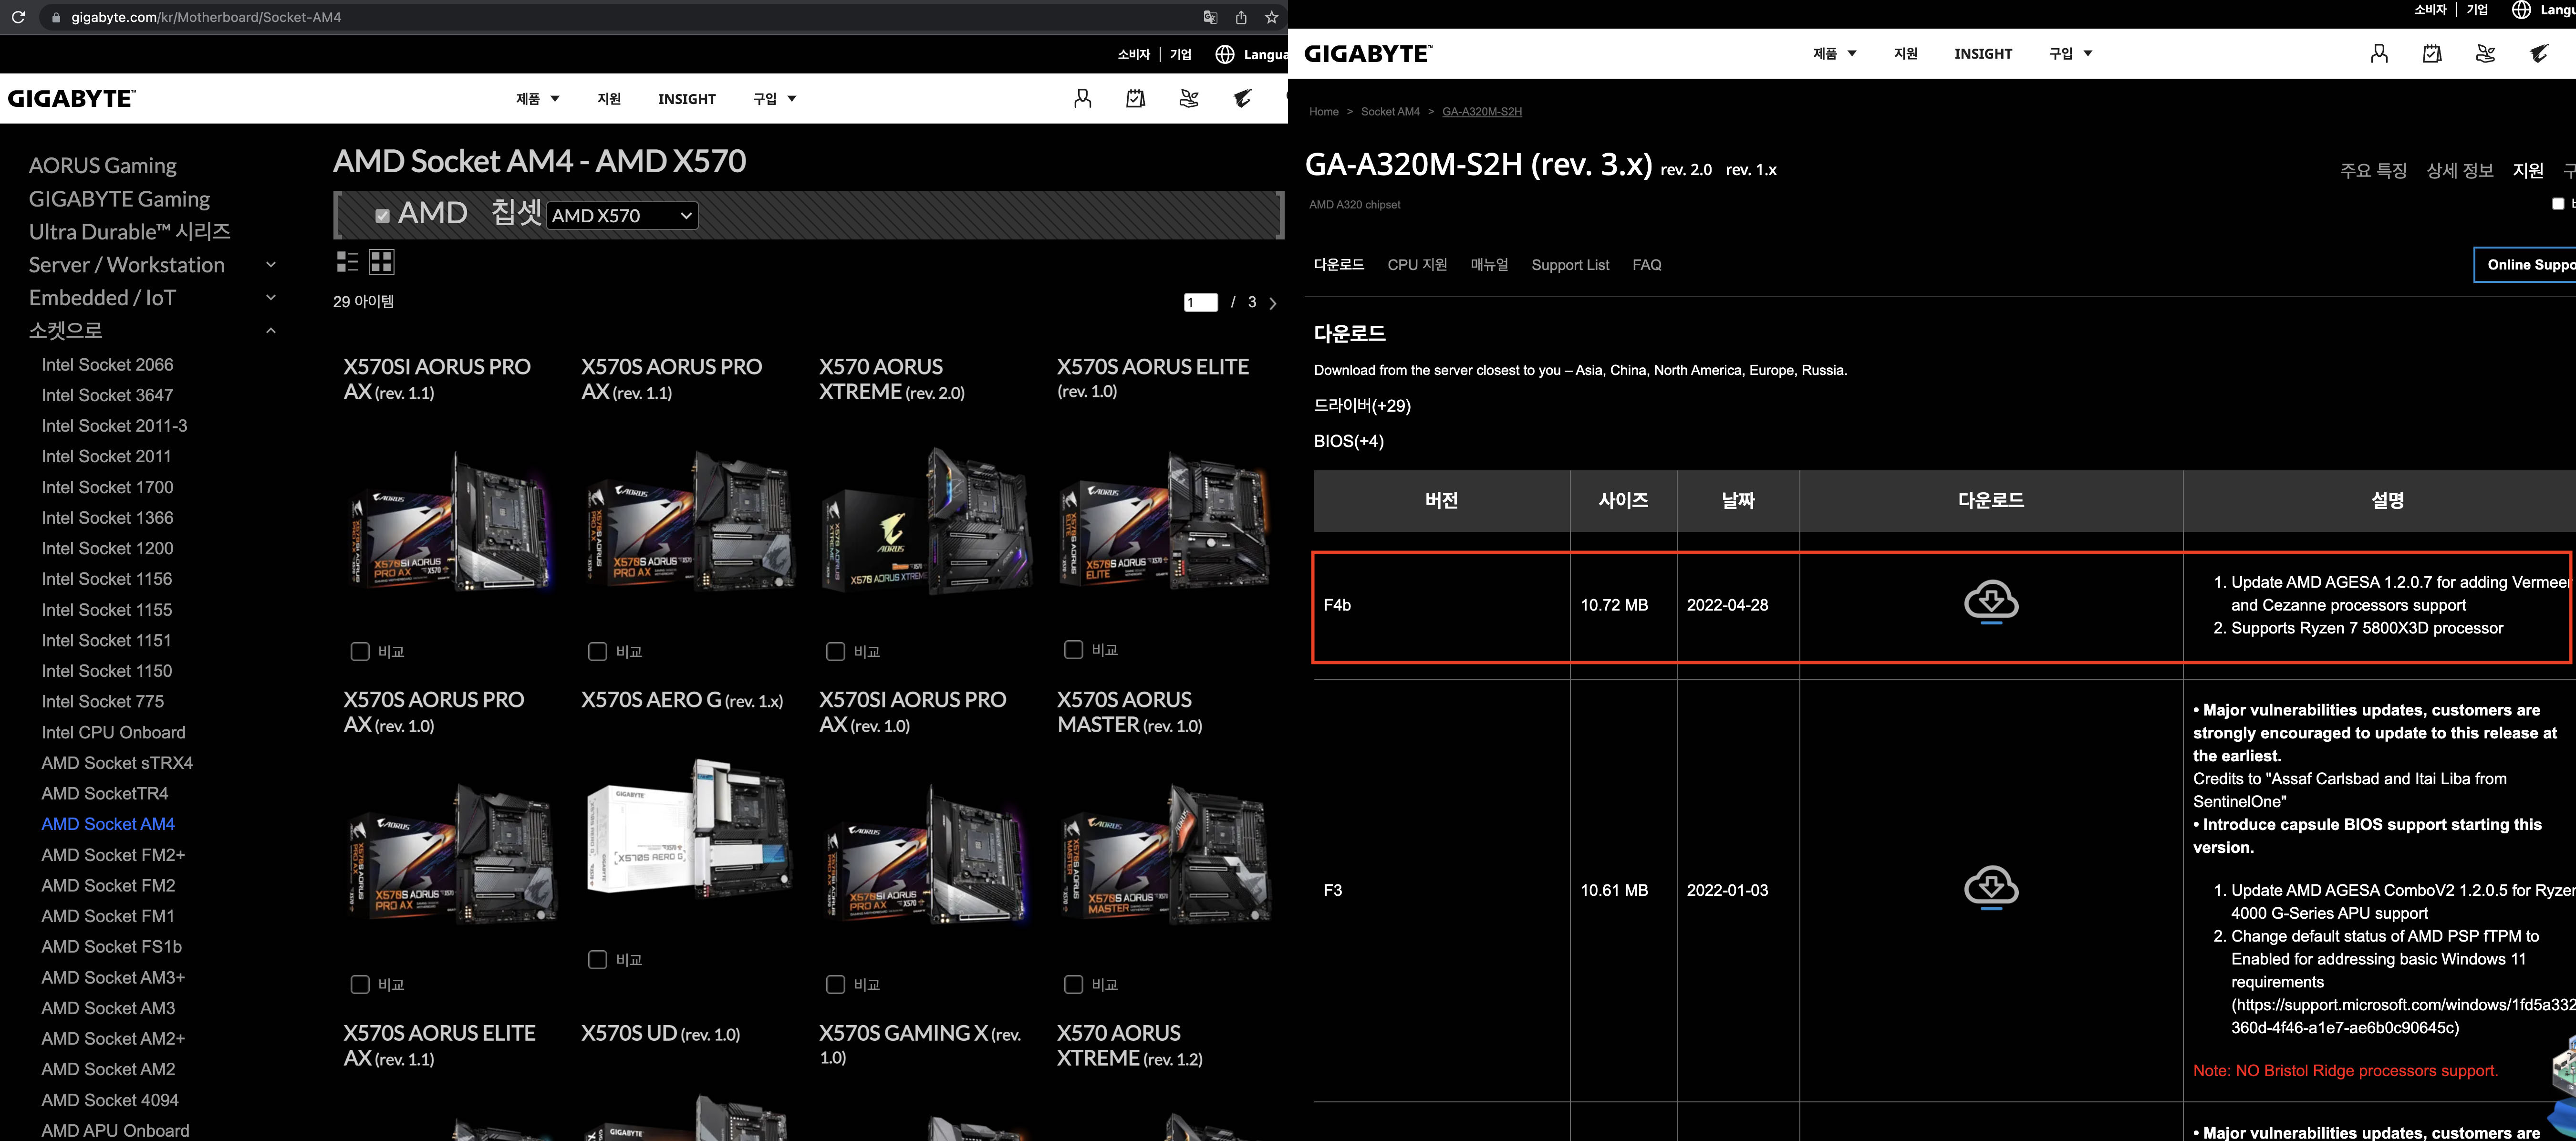Click GIGABYTE logo in left window
The width and height of the screenshot is (2576, 1141).
click(x=72, y=98)
